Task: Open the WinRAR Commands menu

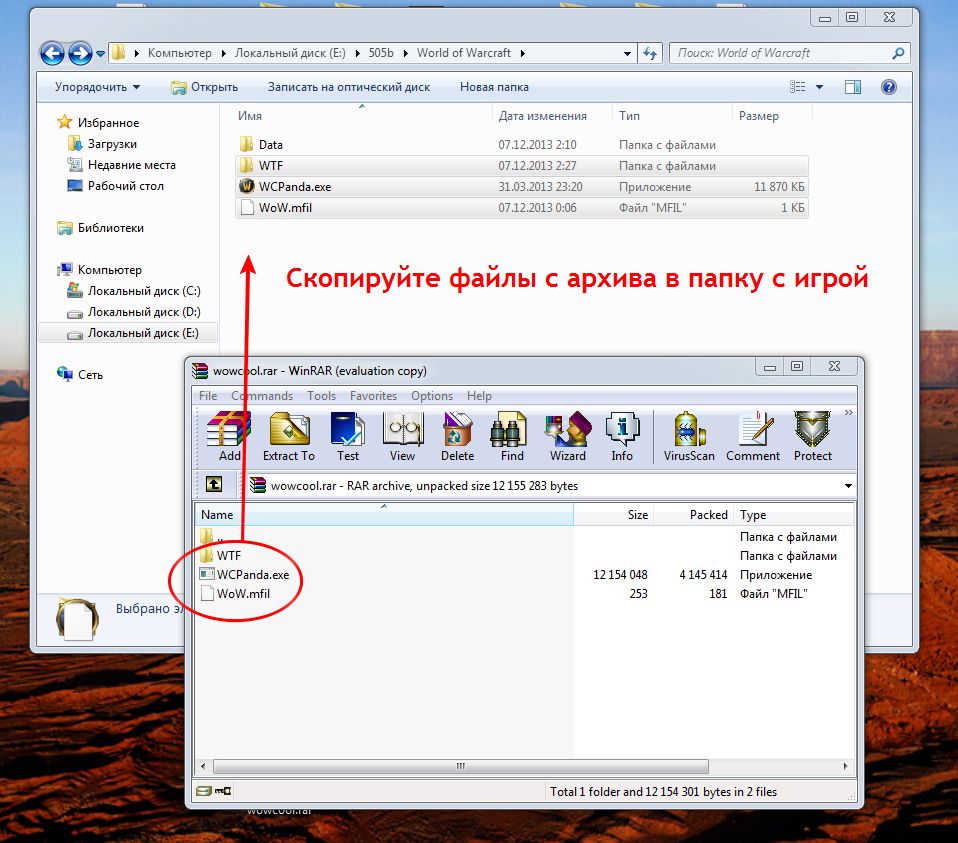Action: pyautogui.click(x=261, y=395)
